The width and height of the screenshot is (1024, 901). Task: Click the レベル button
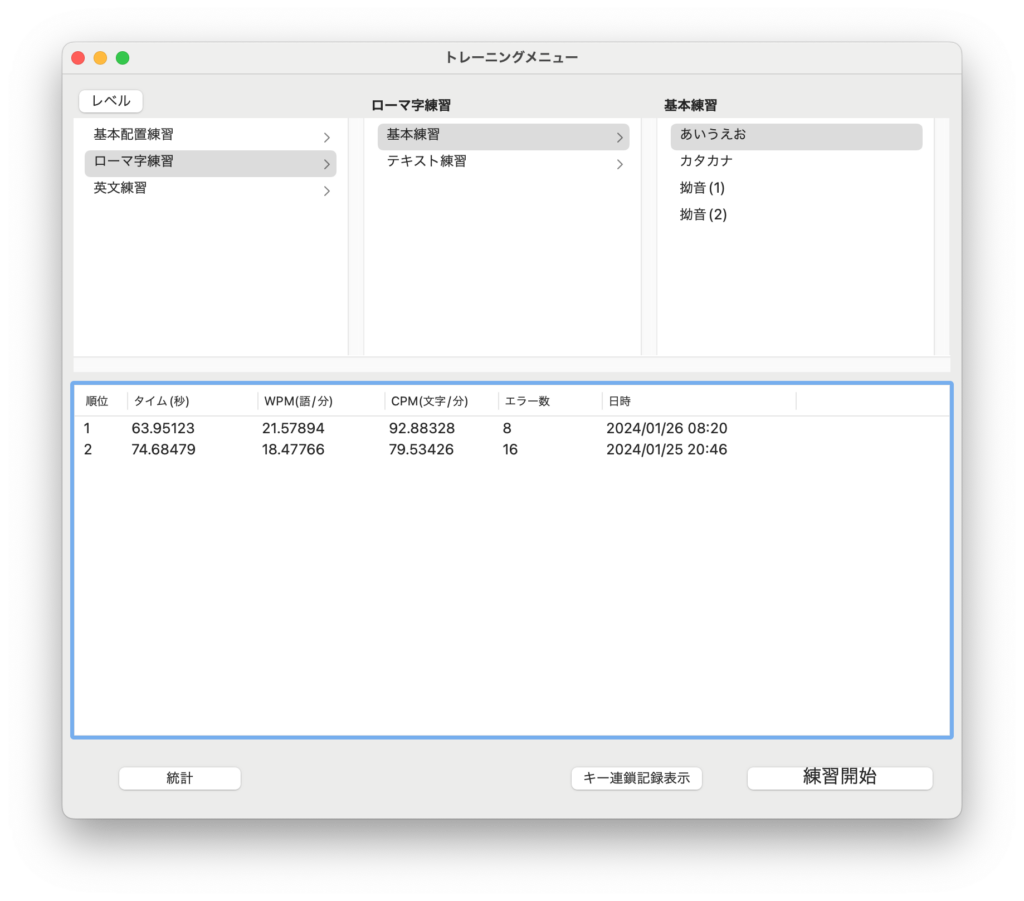pos(111,101)
